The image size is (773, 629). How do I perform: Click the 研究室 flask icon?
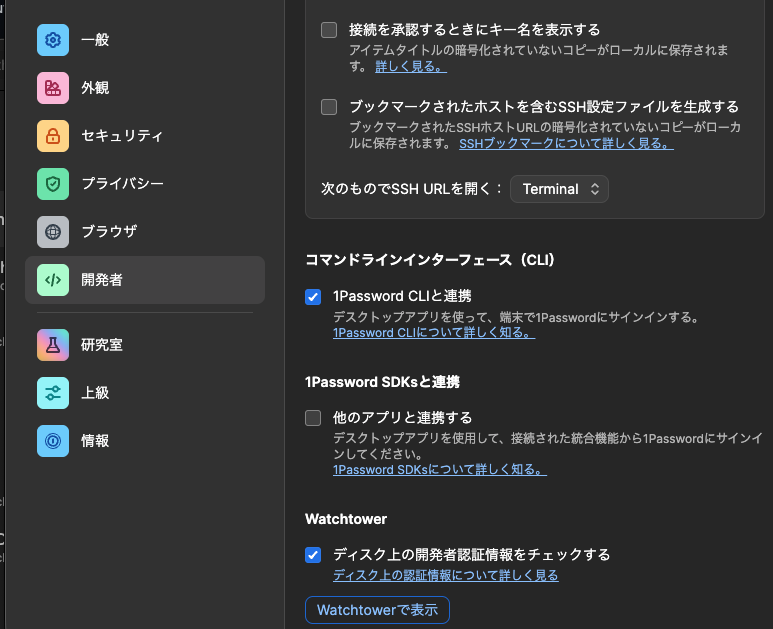tap(53, 345)
